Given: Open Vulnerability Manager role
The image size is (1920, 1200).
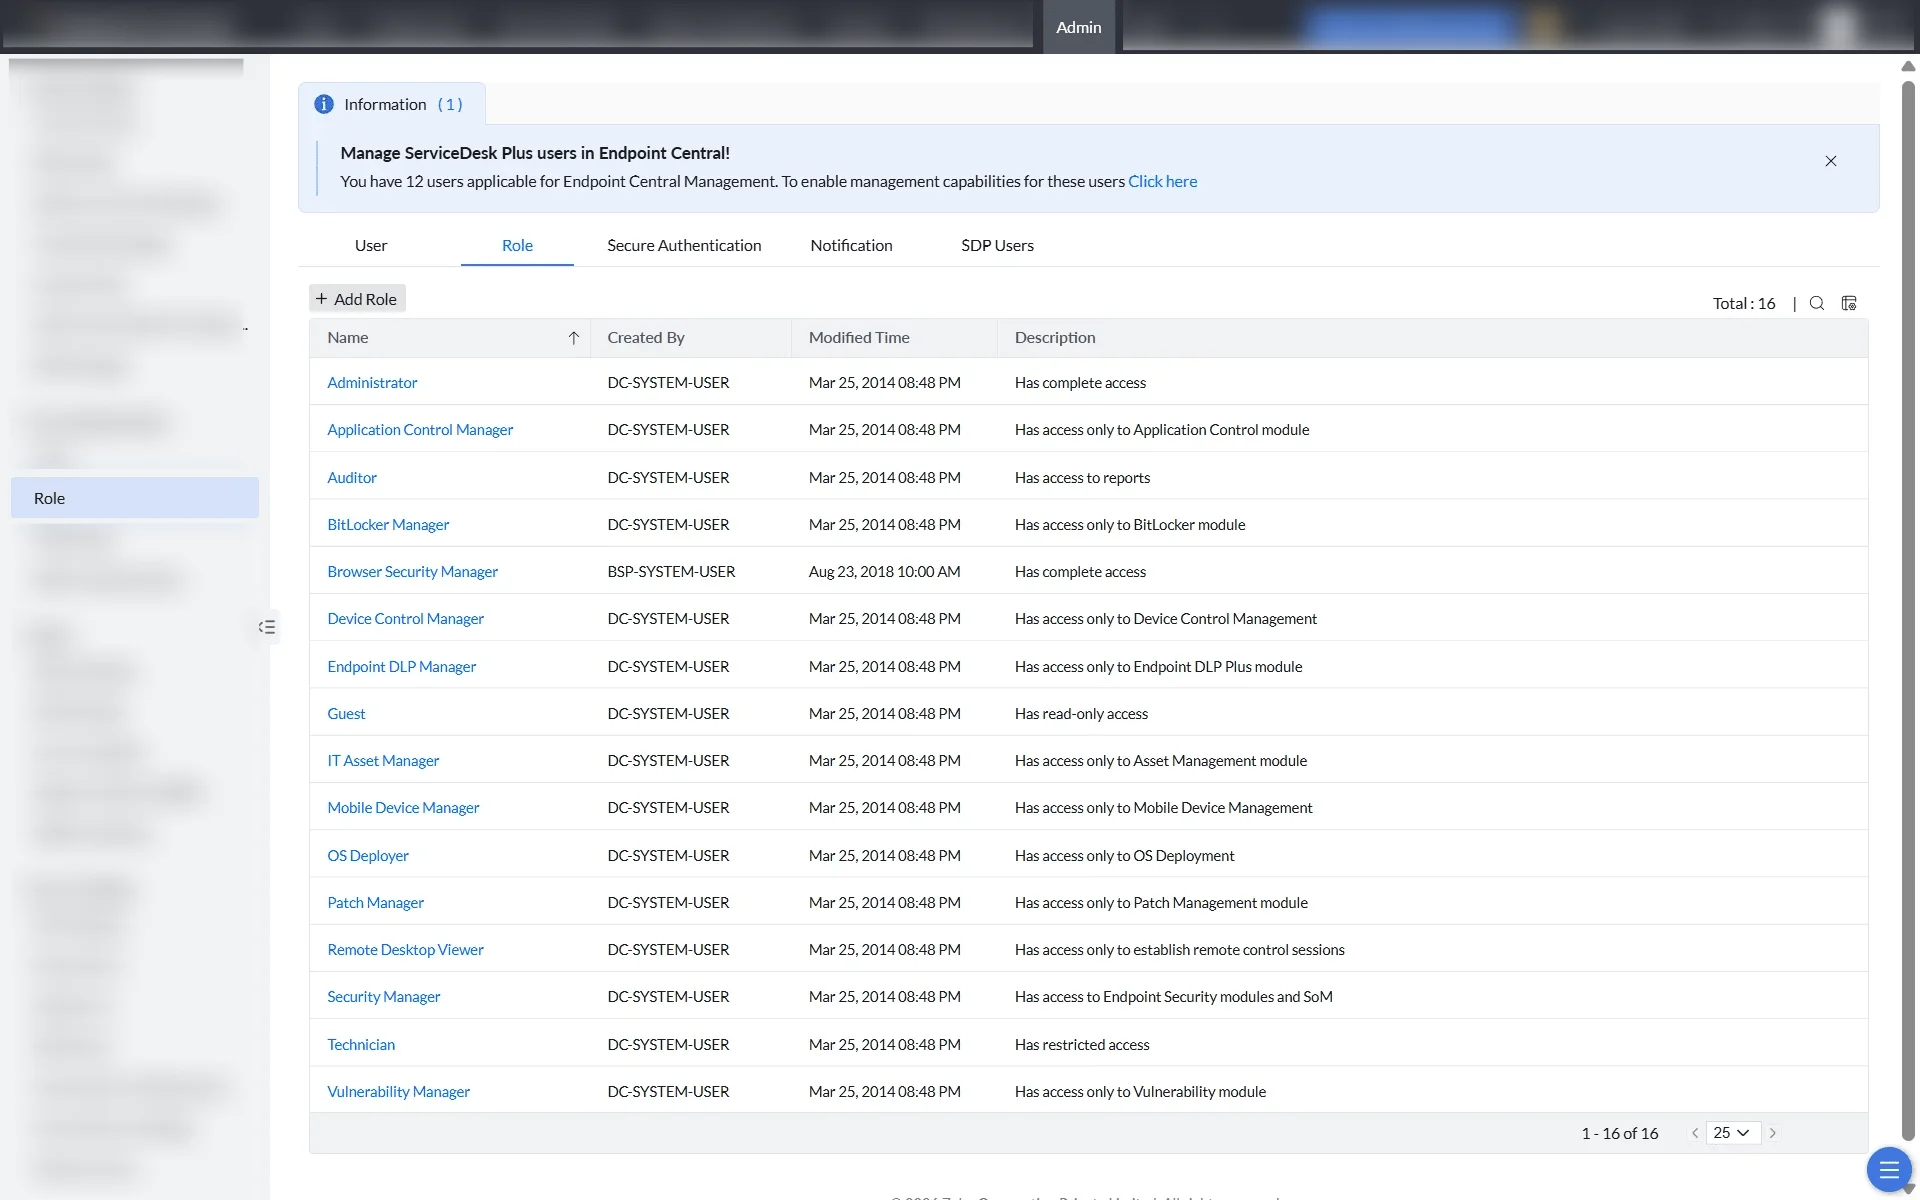Looking at the screenshot, I should point(398,1091).
